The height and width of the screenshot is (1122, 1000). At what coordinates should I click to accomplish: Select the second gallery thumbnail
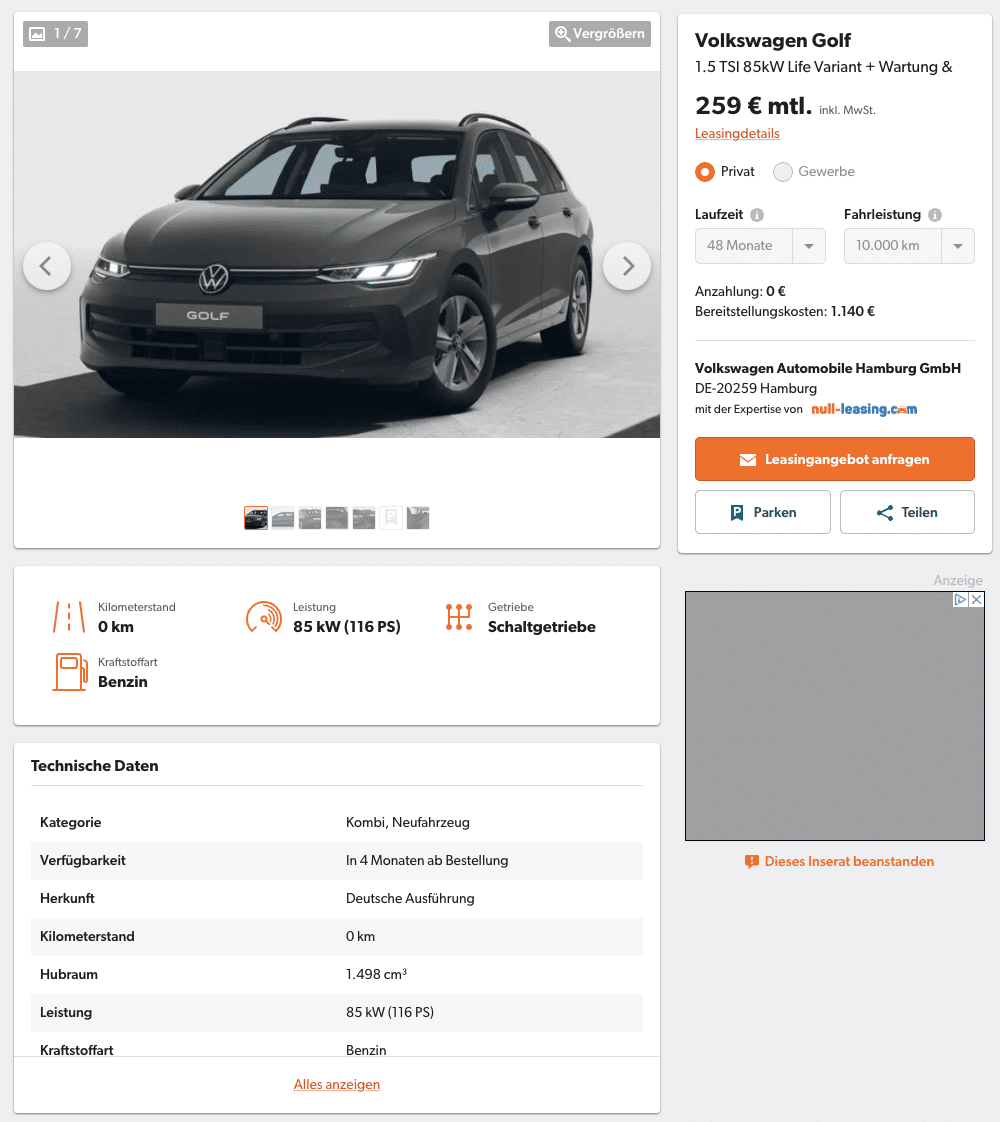coord(283,518)
